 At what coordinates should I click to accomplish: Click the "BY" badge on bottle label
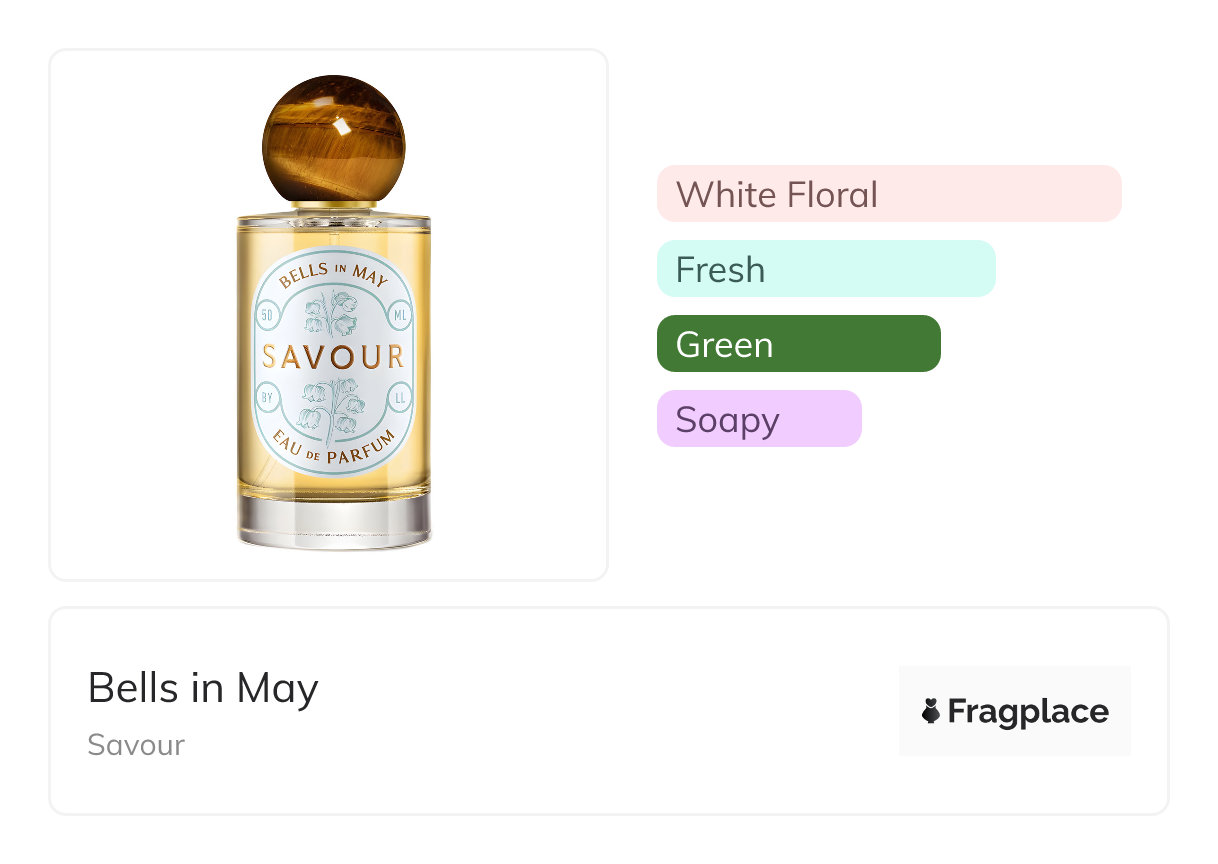(267, 397)
